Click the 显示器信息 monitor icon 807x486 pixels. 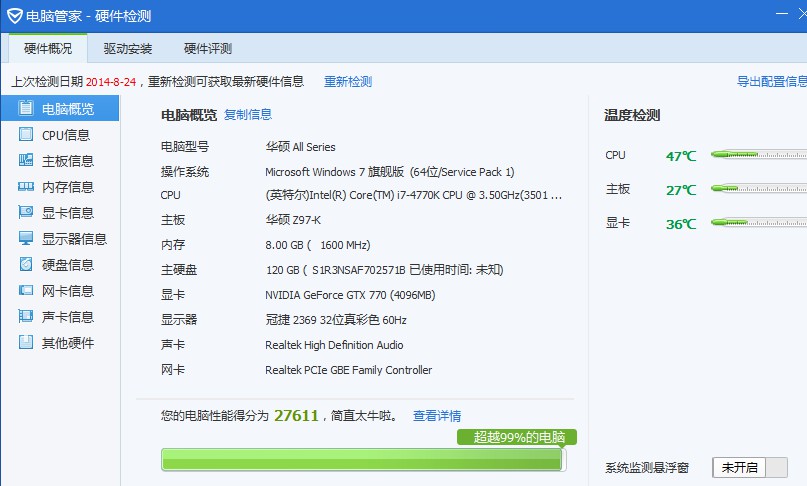[26, 238]
